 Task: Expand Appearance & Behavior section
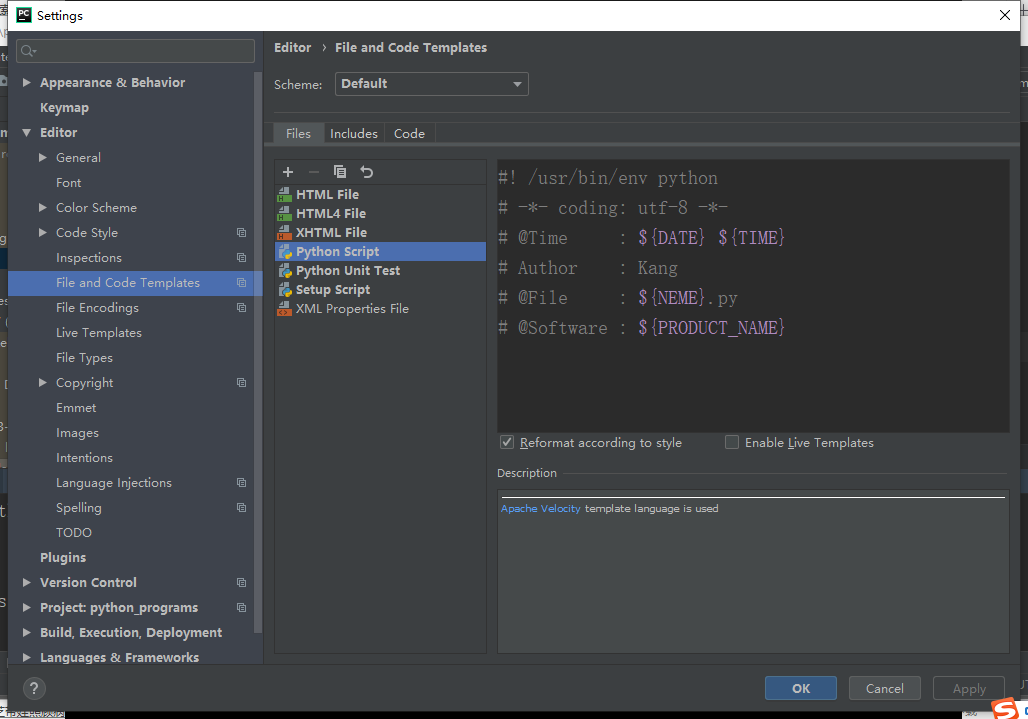27,83
